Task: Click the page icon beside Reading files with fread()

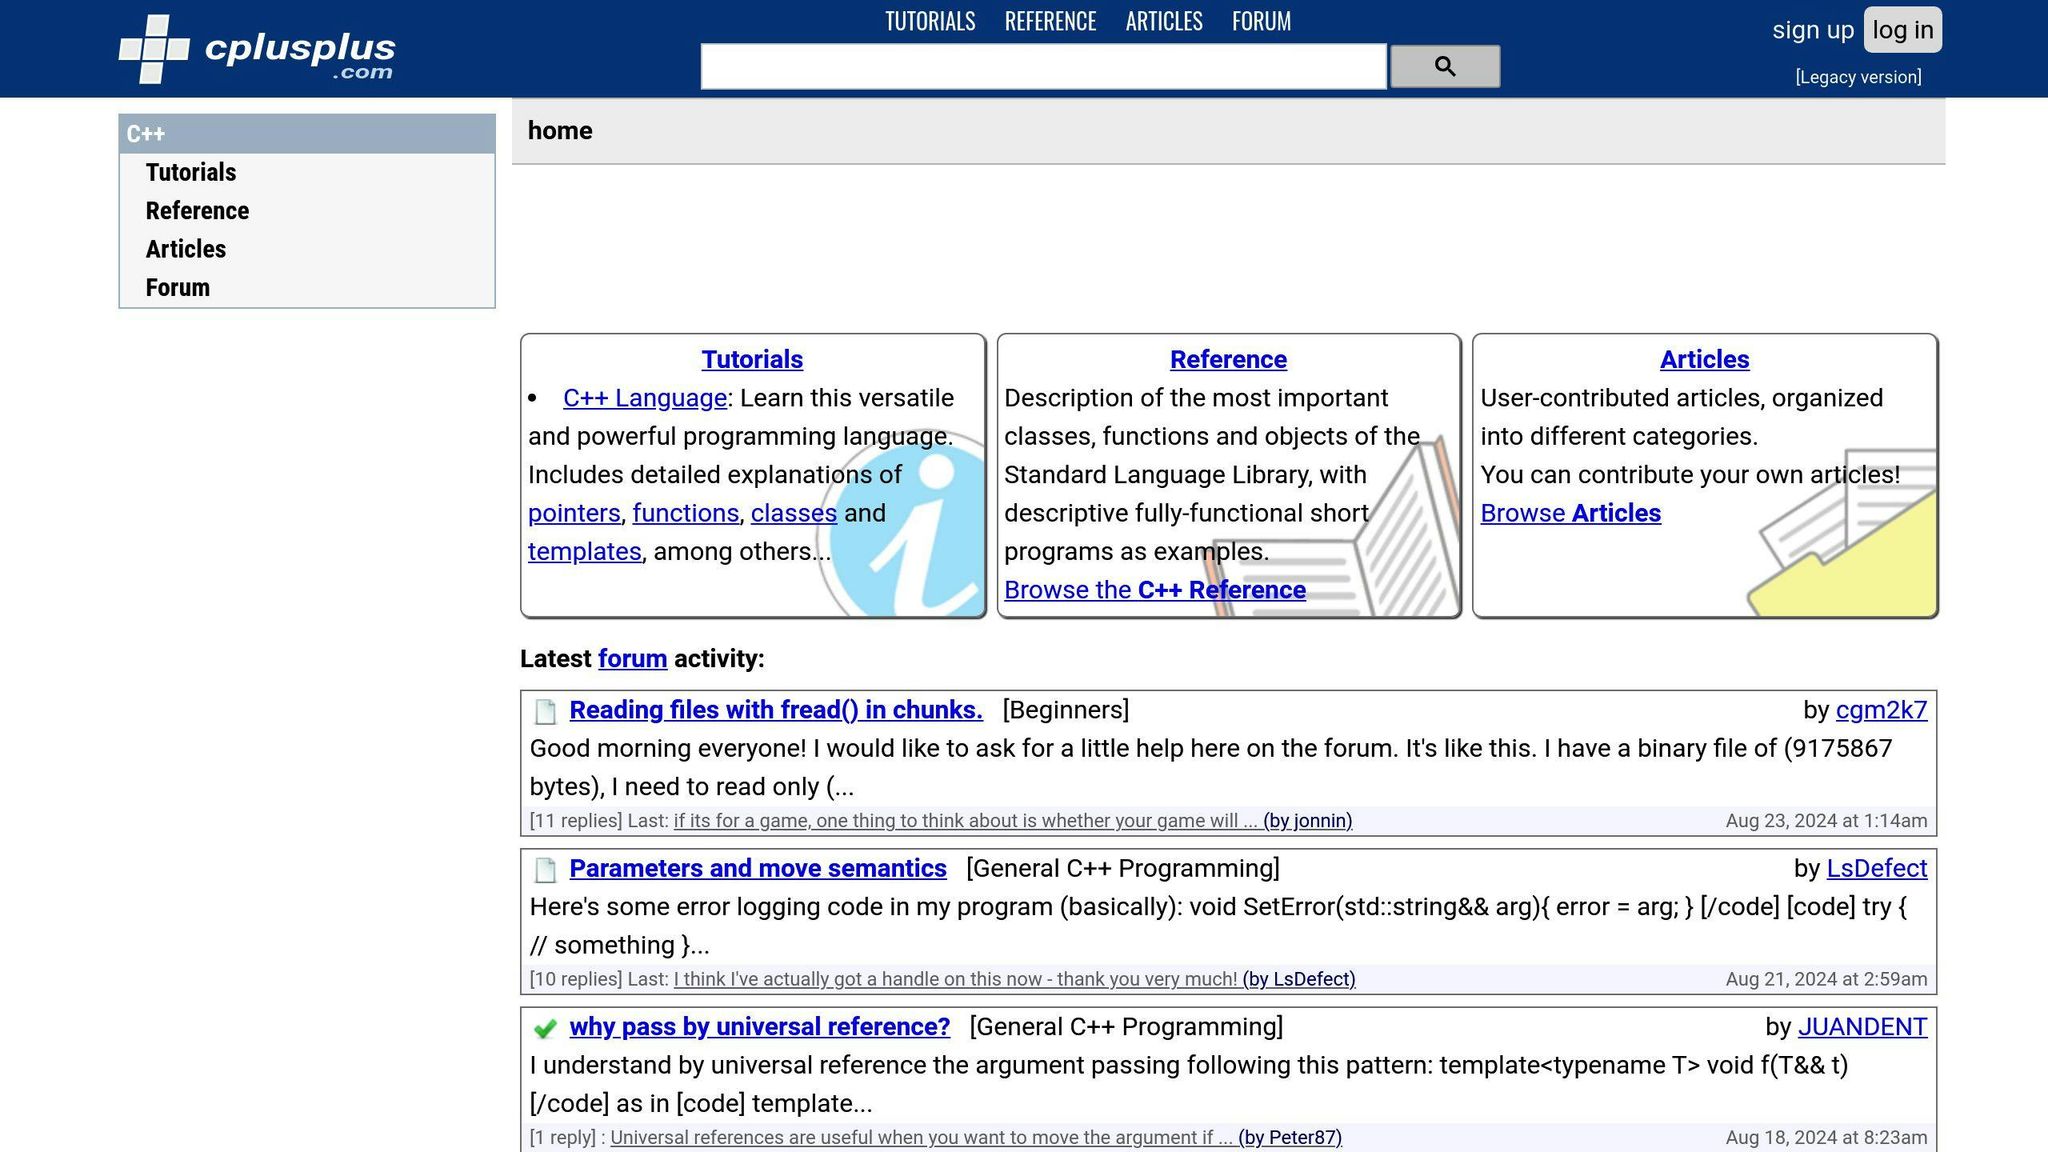Action: pyautogui.click(x=545, y=710)
